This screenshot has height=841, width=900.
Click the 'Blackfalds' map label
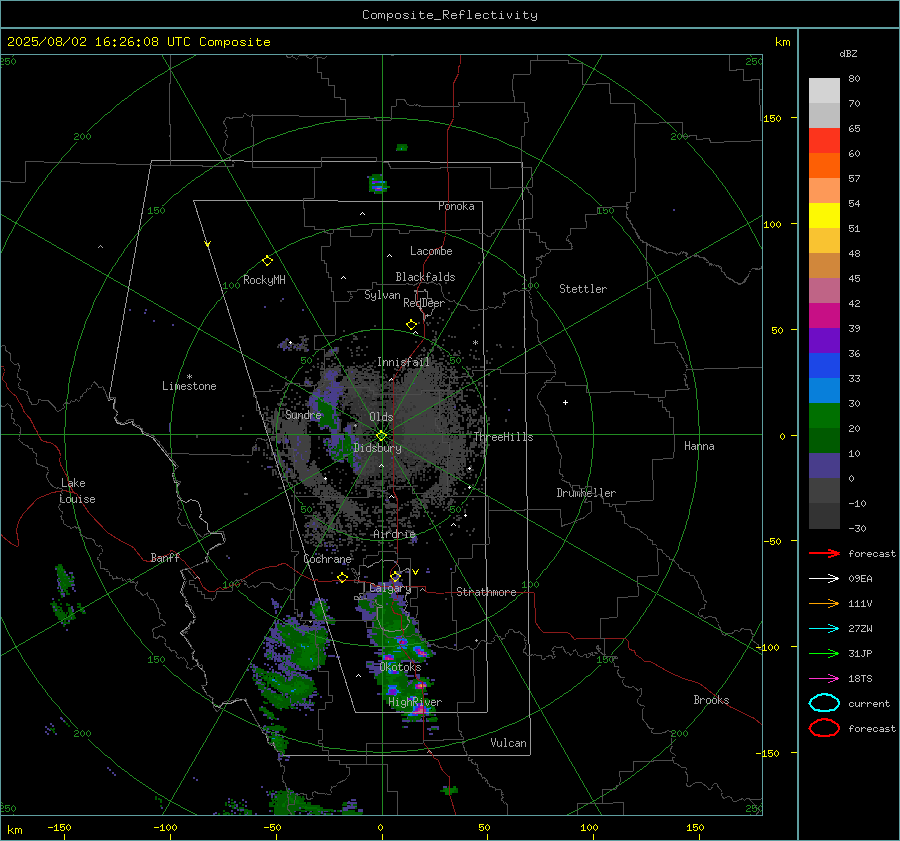425,277
